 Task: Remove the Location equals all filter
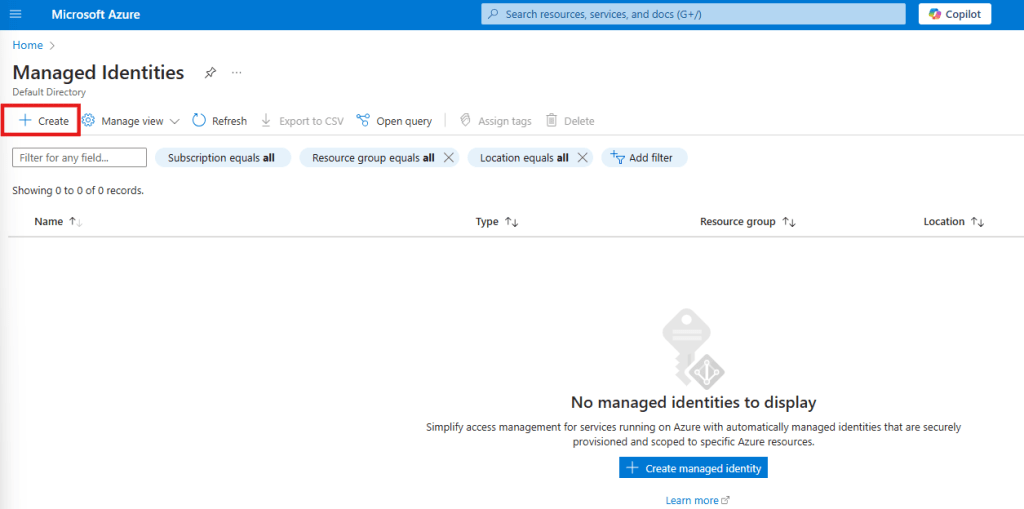click(x=583, y=158)
